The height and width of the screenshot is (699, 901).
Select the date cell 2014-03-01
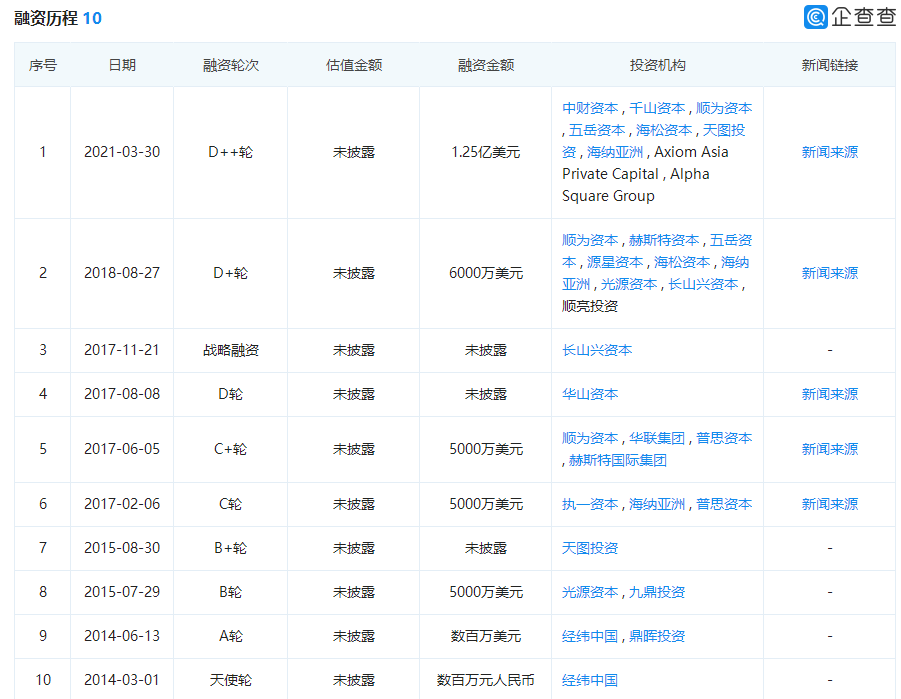122,681
